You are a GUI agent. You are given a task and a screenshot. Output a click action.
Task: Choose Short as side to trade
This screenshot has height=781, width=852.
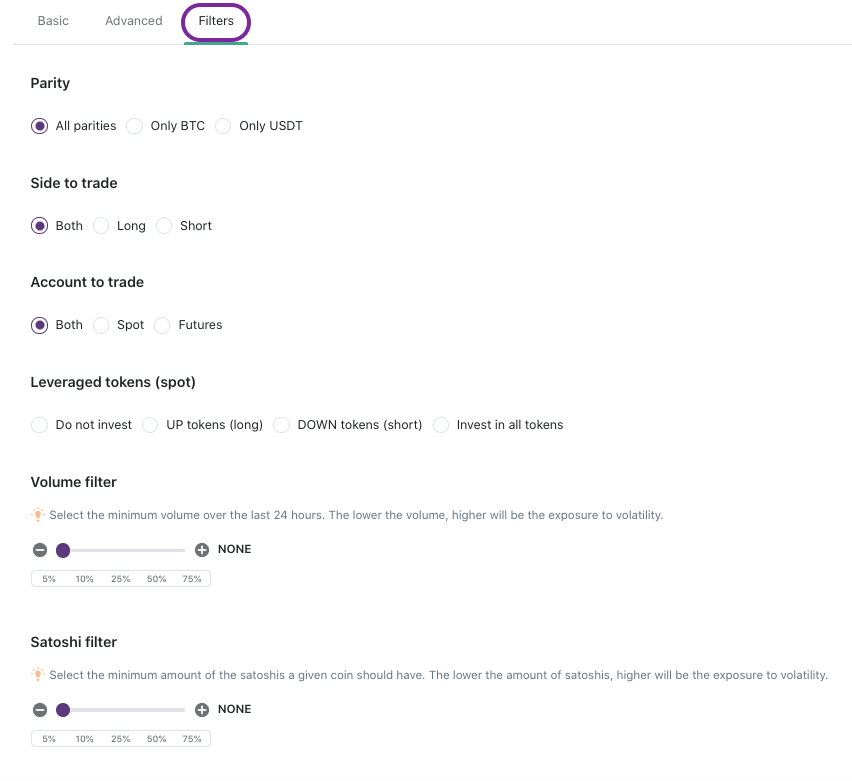(x=164, y=226)
